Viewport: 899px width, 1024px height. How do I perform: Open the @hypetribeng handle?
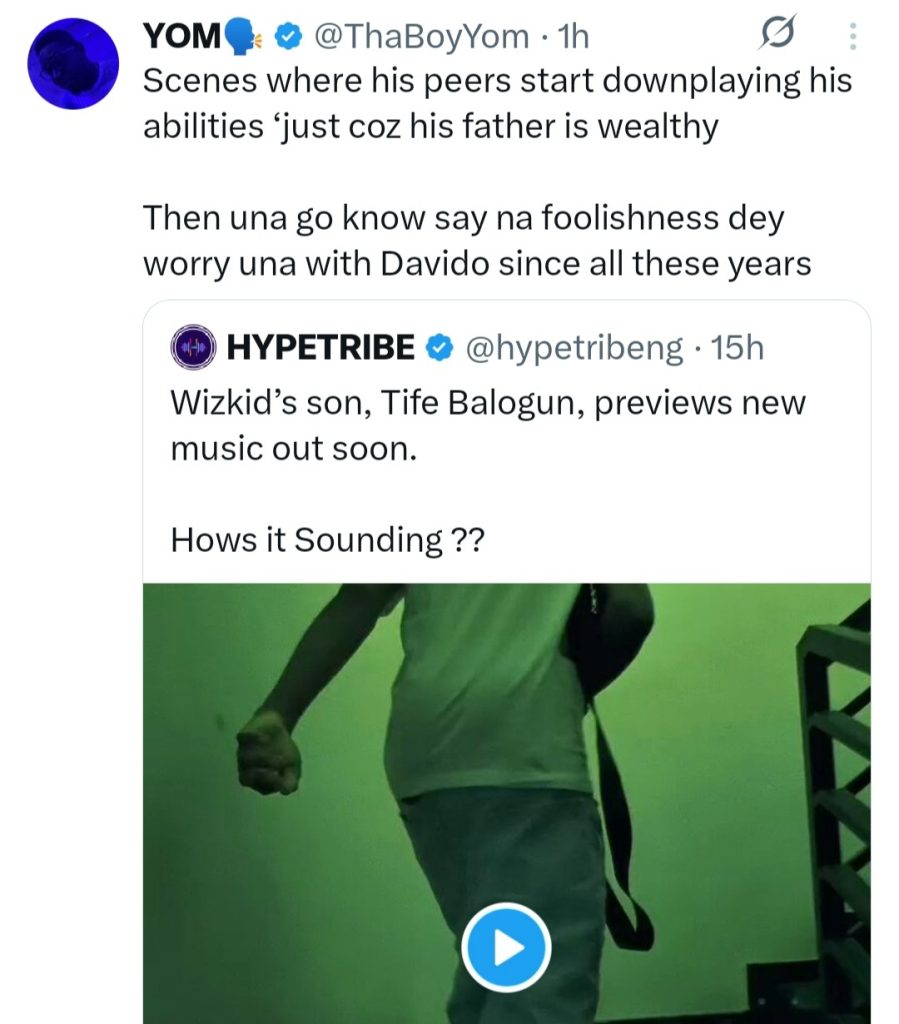[574, 348]
